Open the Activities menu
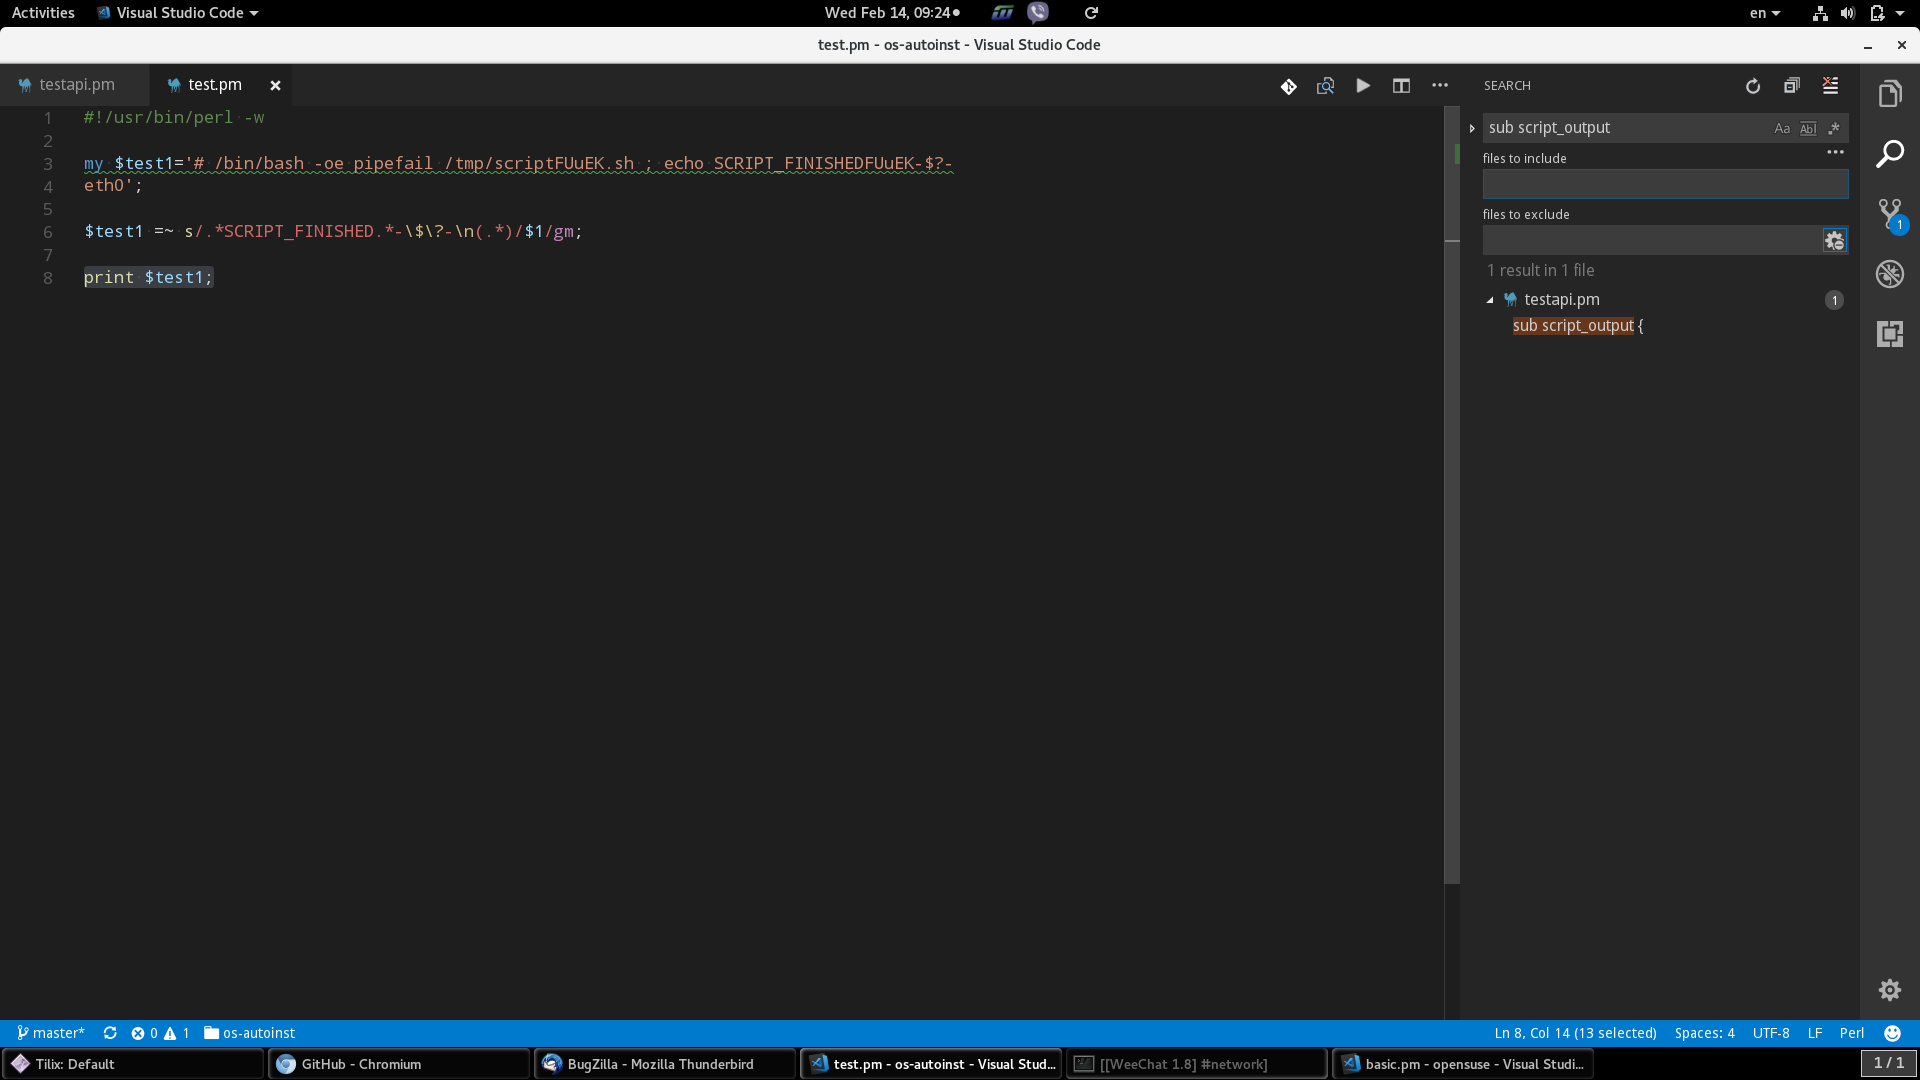Viewport: 1920px width, 1080px height. (42, 13)
